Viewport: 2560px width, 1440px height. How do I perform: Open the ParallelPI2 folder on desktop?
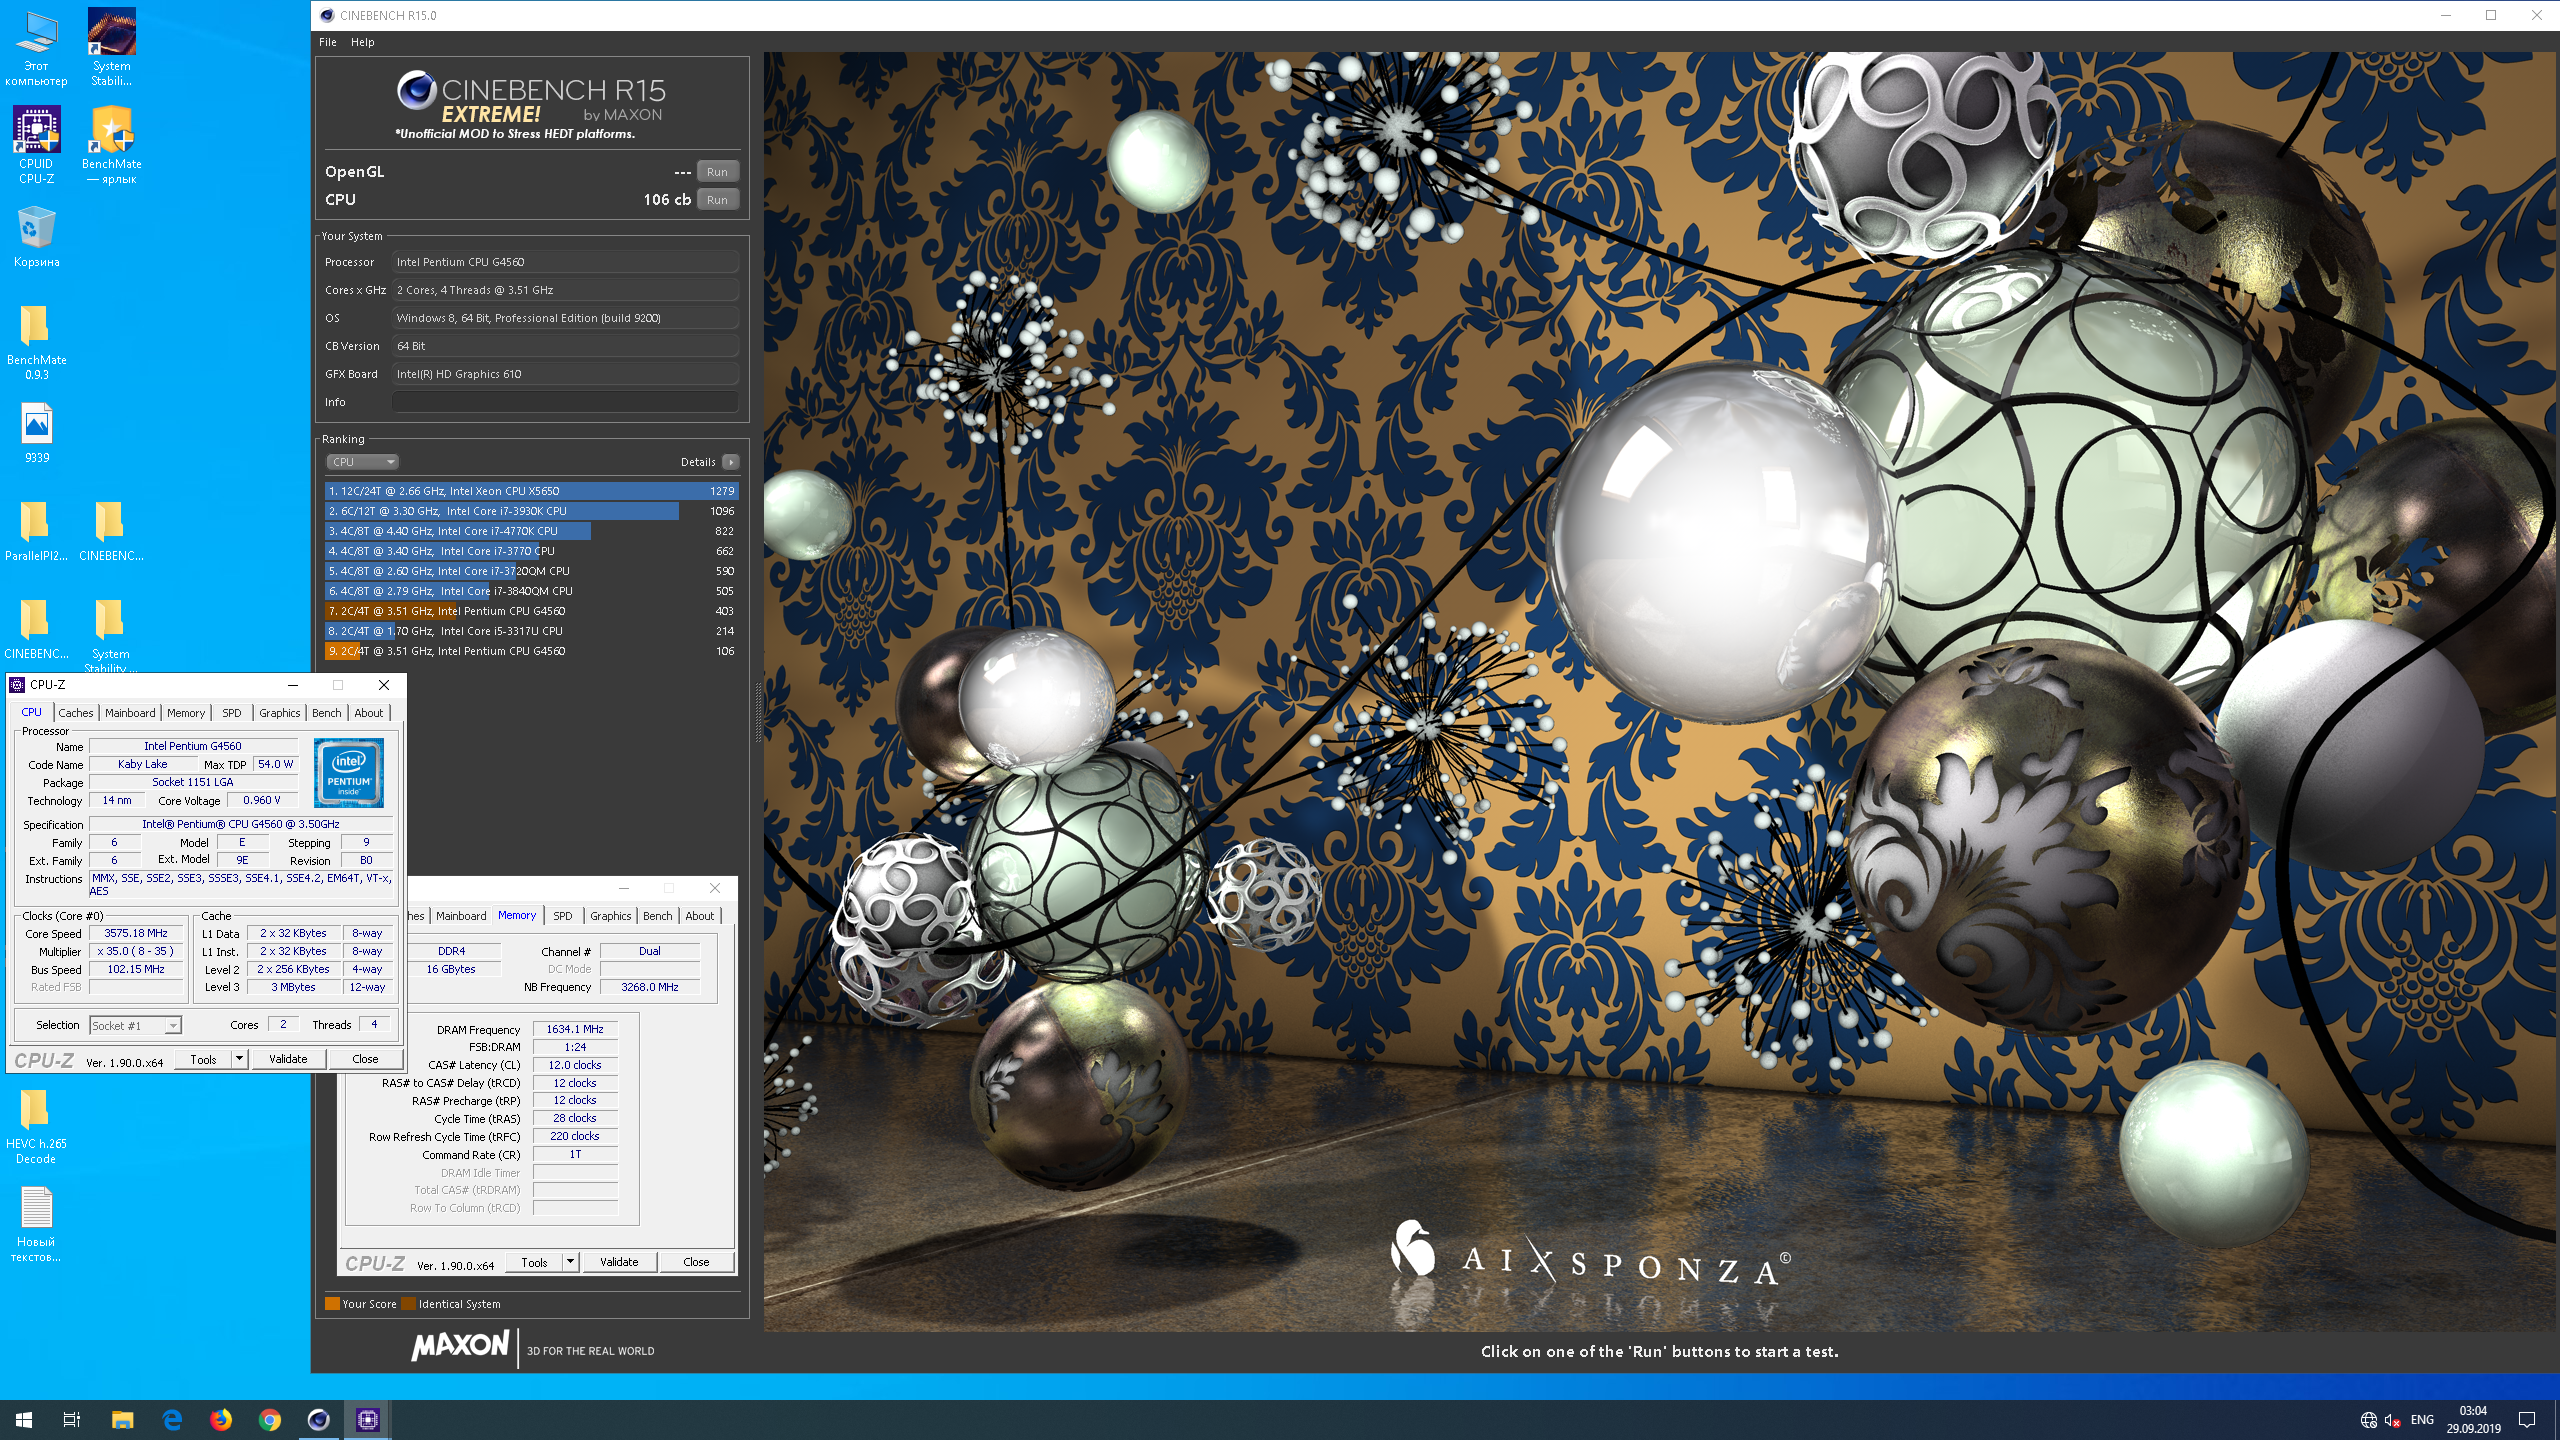click(x=36, y=531)
